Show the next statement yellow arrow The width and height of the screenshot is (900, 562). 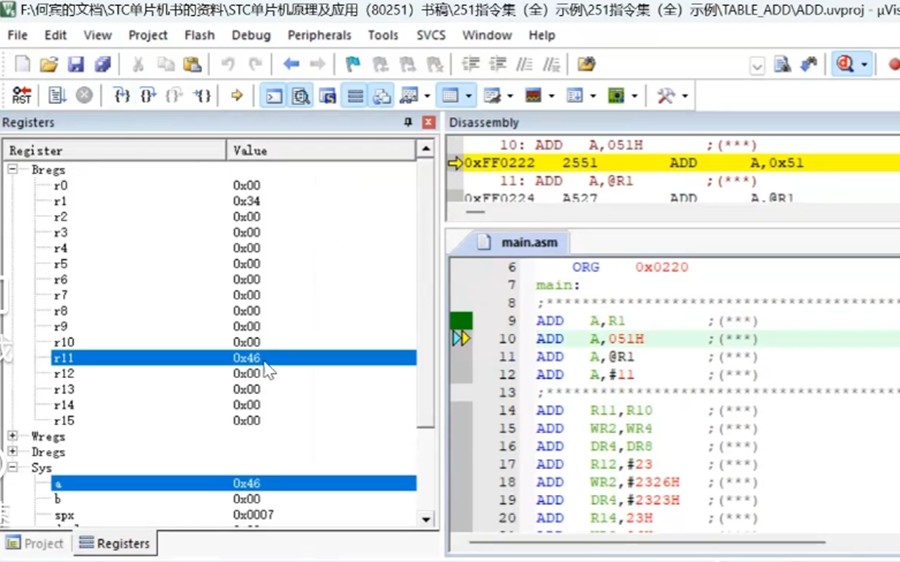coord(236,95)
